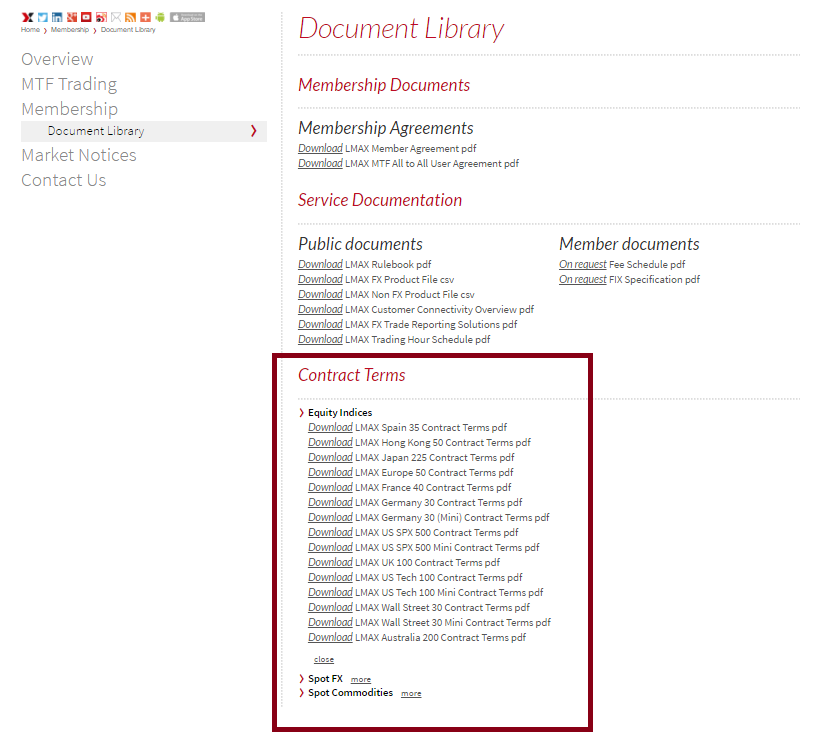Click the Spot Commodities heading text
Image resolution: width=820 pixels, height=738 pixels.
pyautogui.click(x=350, y=693)
